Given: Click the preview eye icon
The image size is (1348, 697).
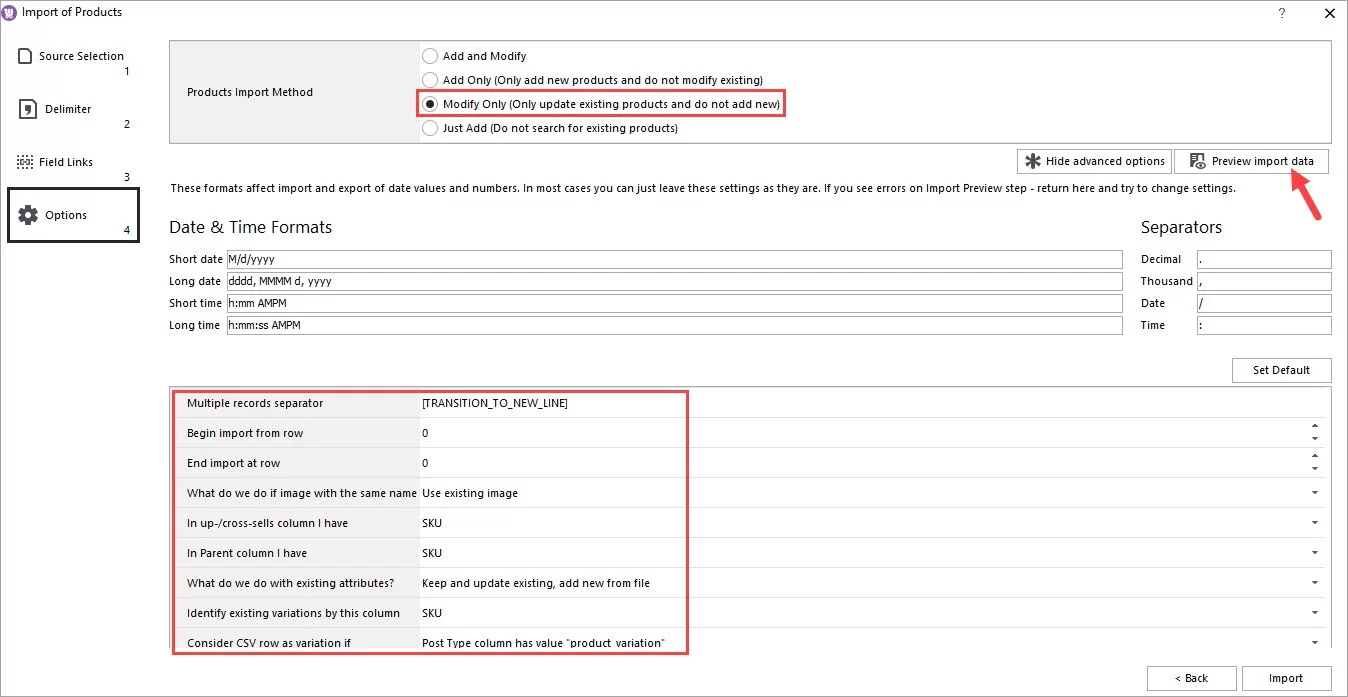Looking at the screenshot, I should [x=1197, y=161].
